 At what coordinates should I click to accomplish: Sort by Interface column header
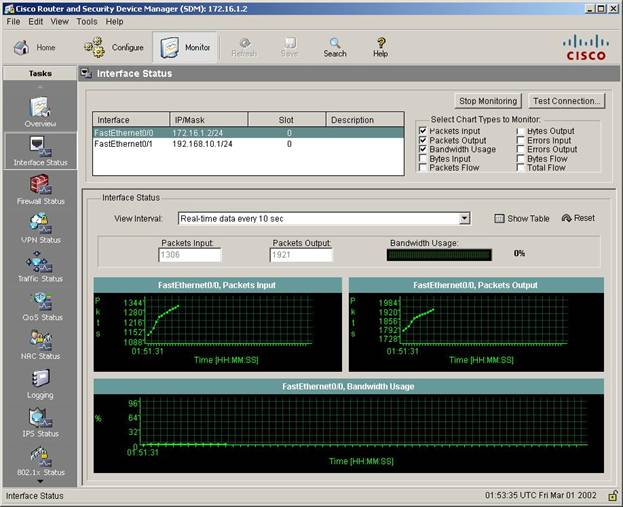(131, 120)
